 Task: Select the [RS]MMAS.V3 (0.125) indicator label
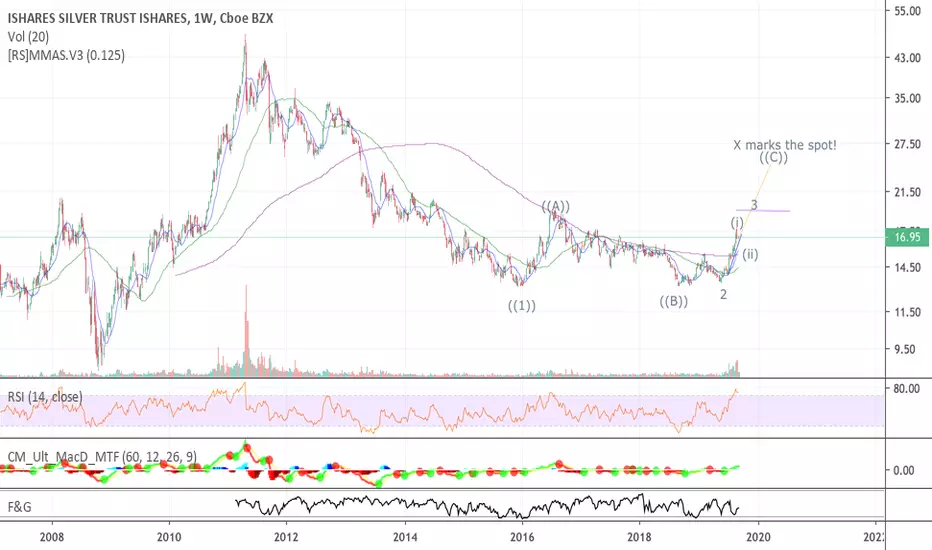click(66, 56)
